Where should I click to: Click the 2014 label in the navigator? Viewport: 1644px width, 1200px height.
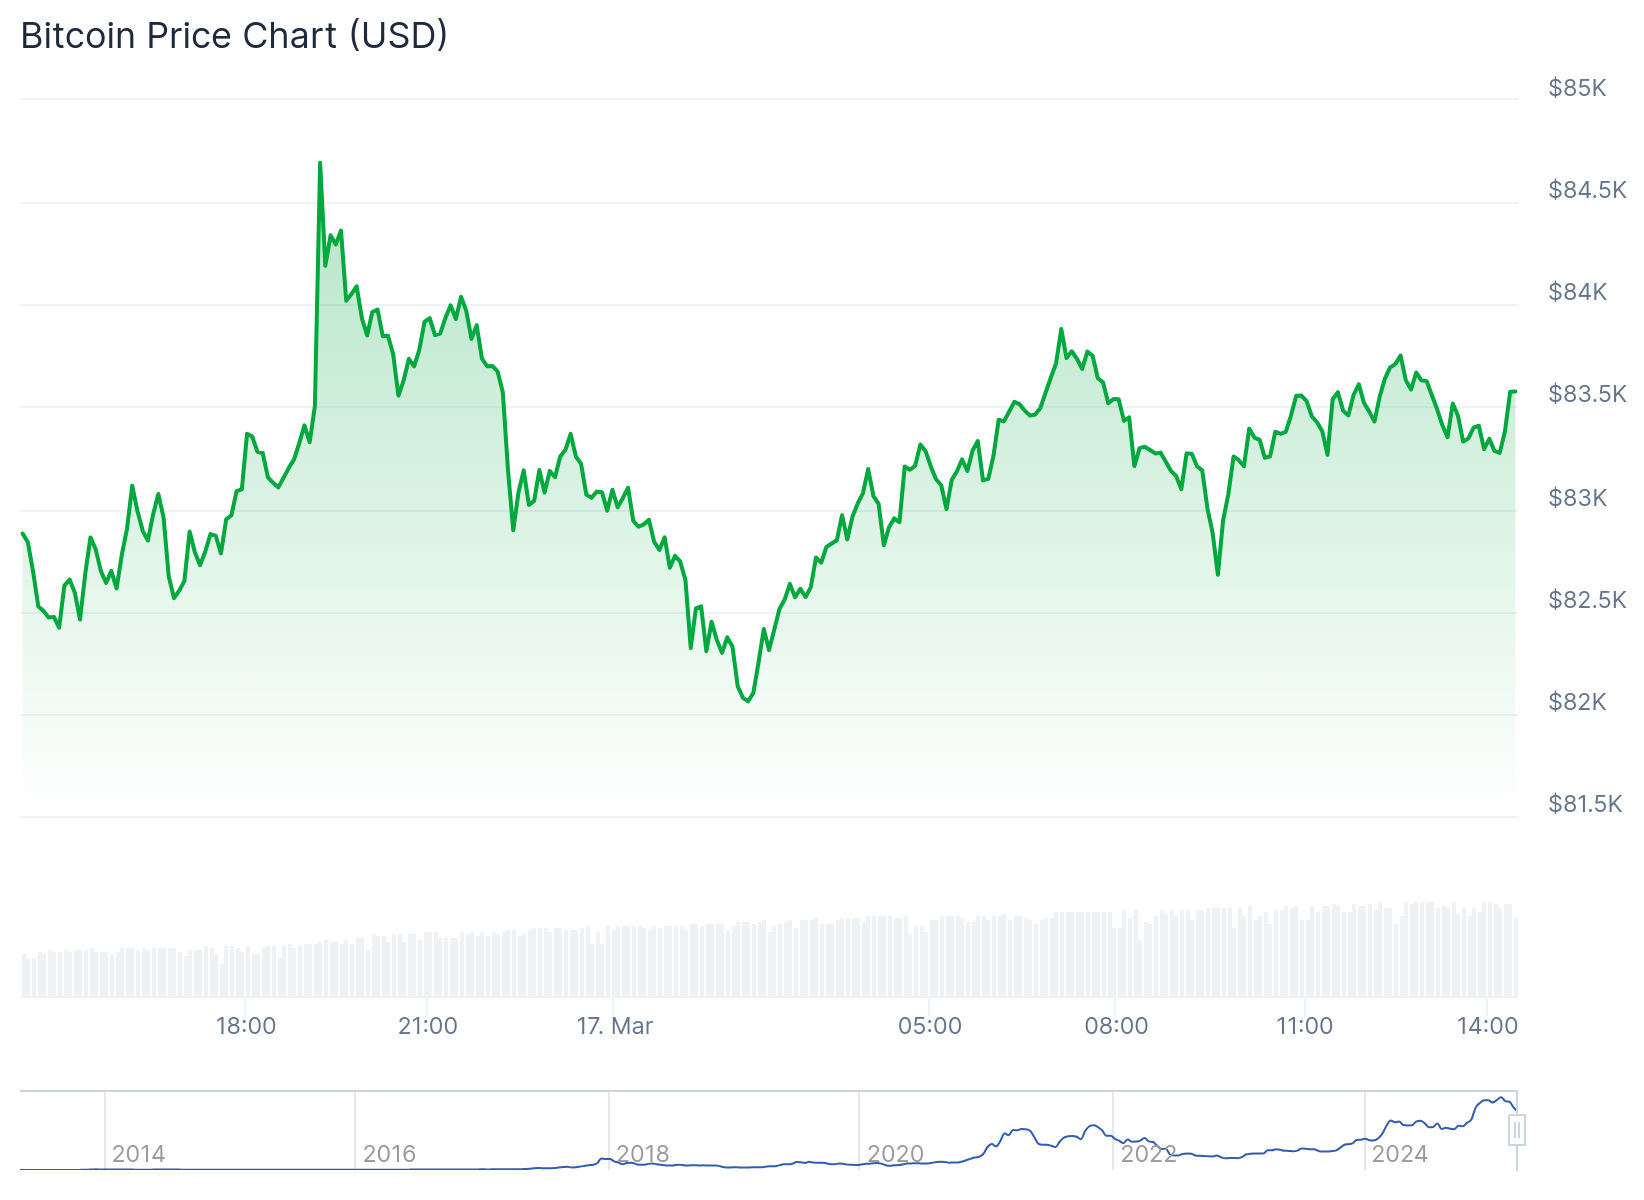tap(139, 1154)
